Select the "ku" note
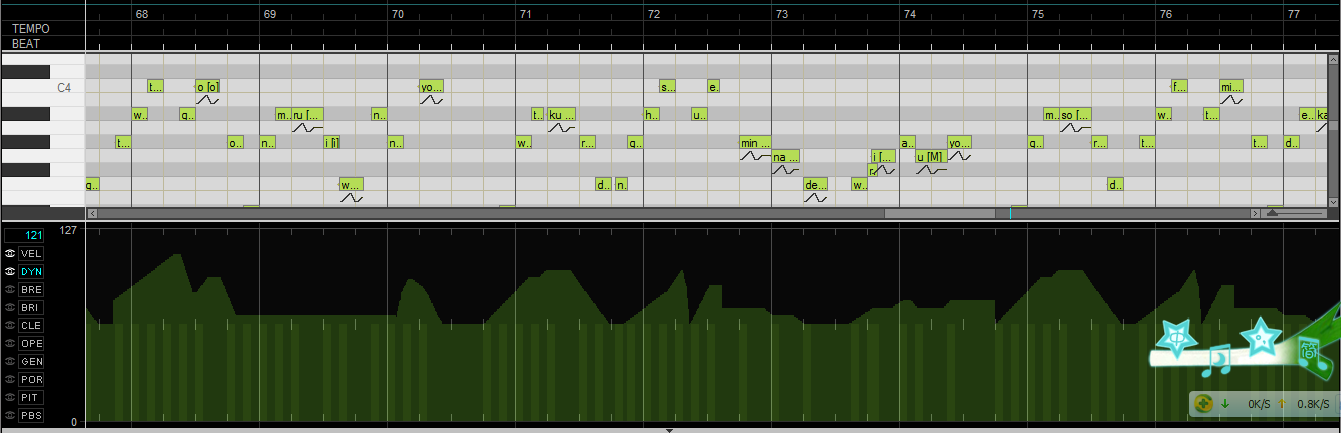The width and height of the screenshot is (1341, 433). [561, 115]
